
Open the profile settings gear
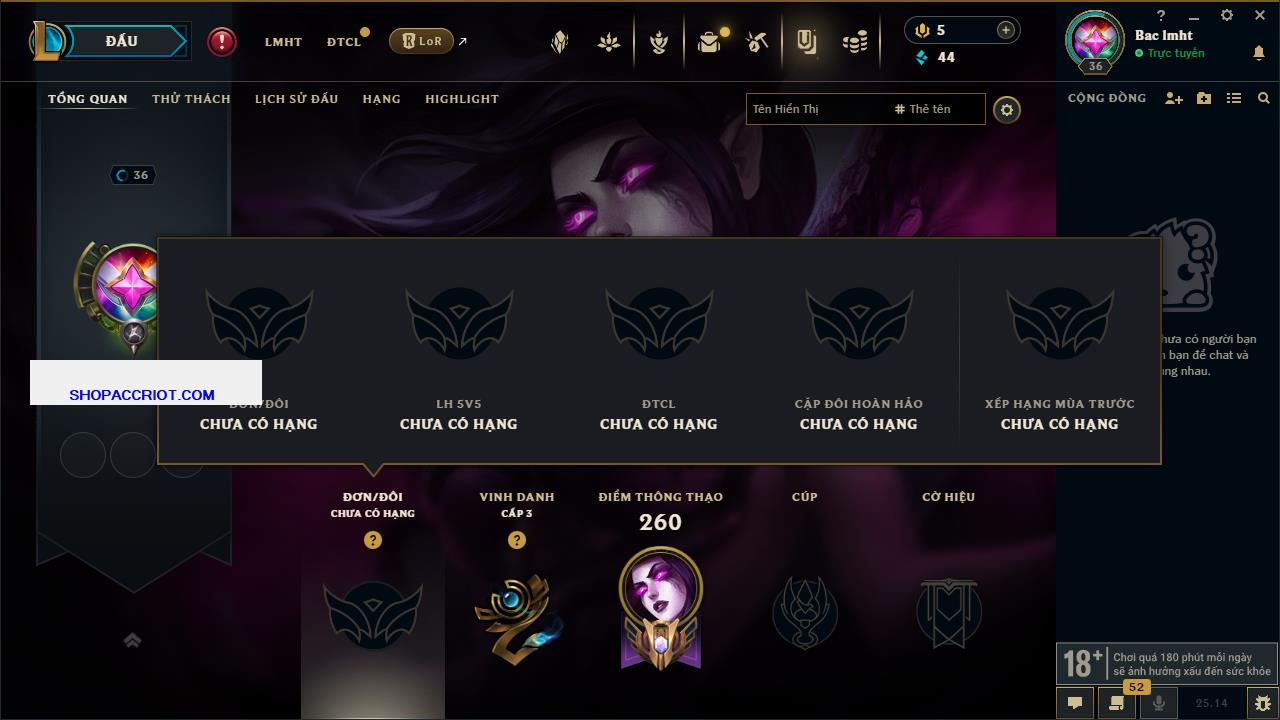(1007, 109)
